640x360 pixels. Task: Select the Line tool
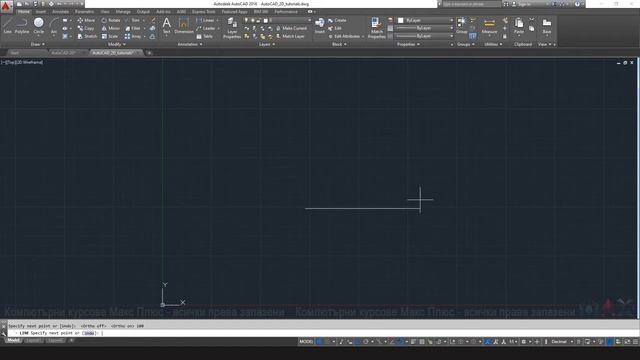point(7,25)
